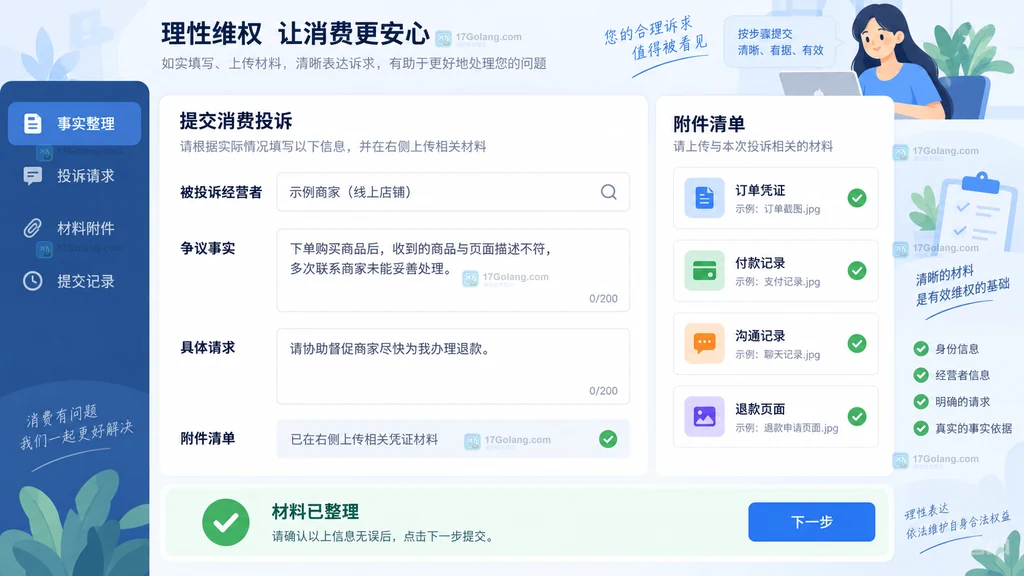Toggle the check mark on 订单凭证 card
This screenshot has height=576, width=1024.
click(x=857, y=198)
